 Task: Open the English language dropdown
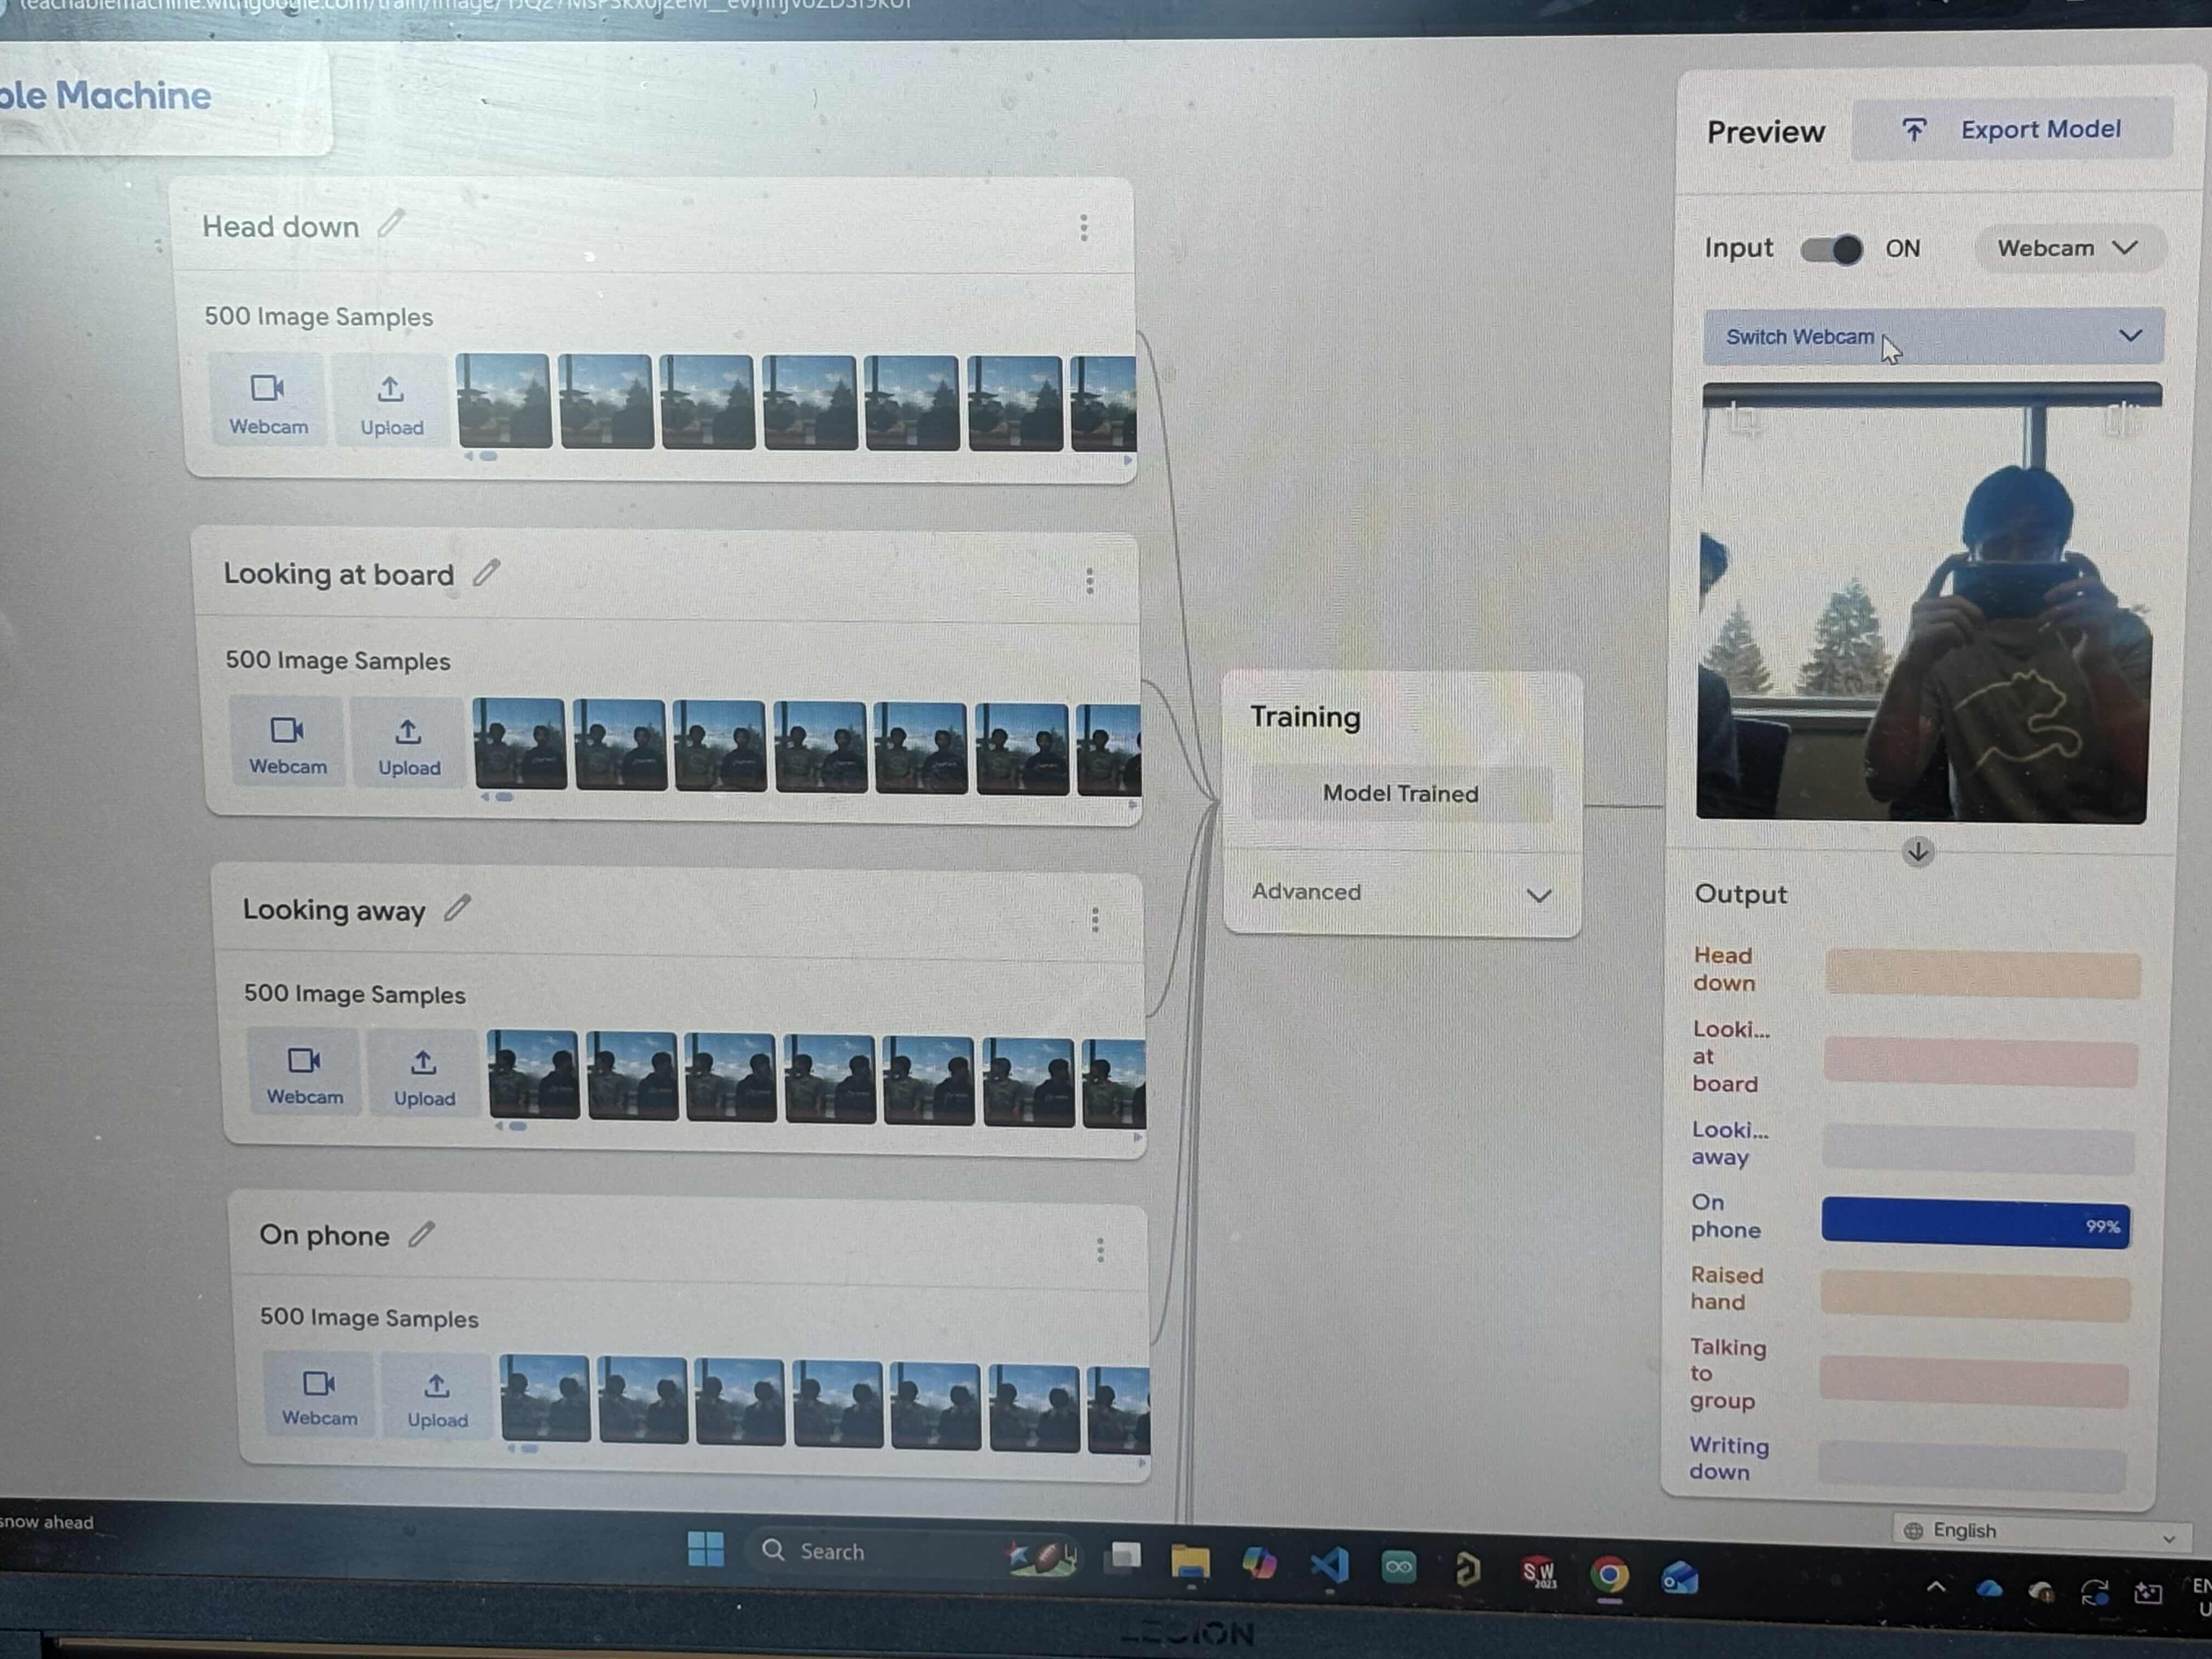(x=2040, y=1531)
